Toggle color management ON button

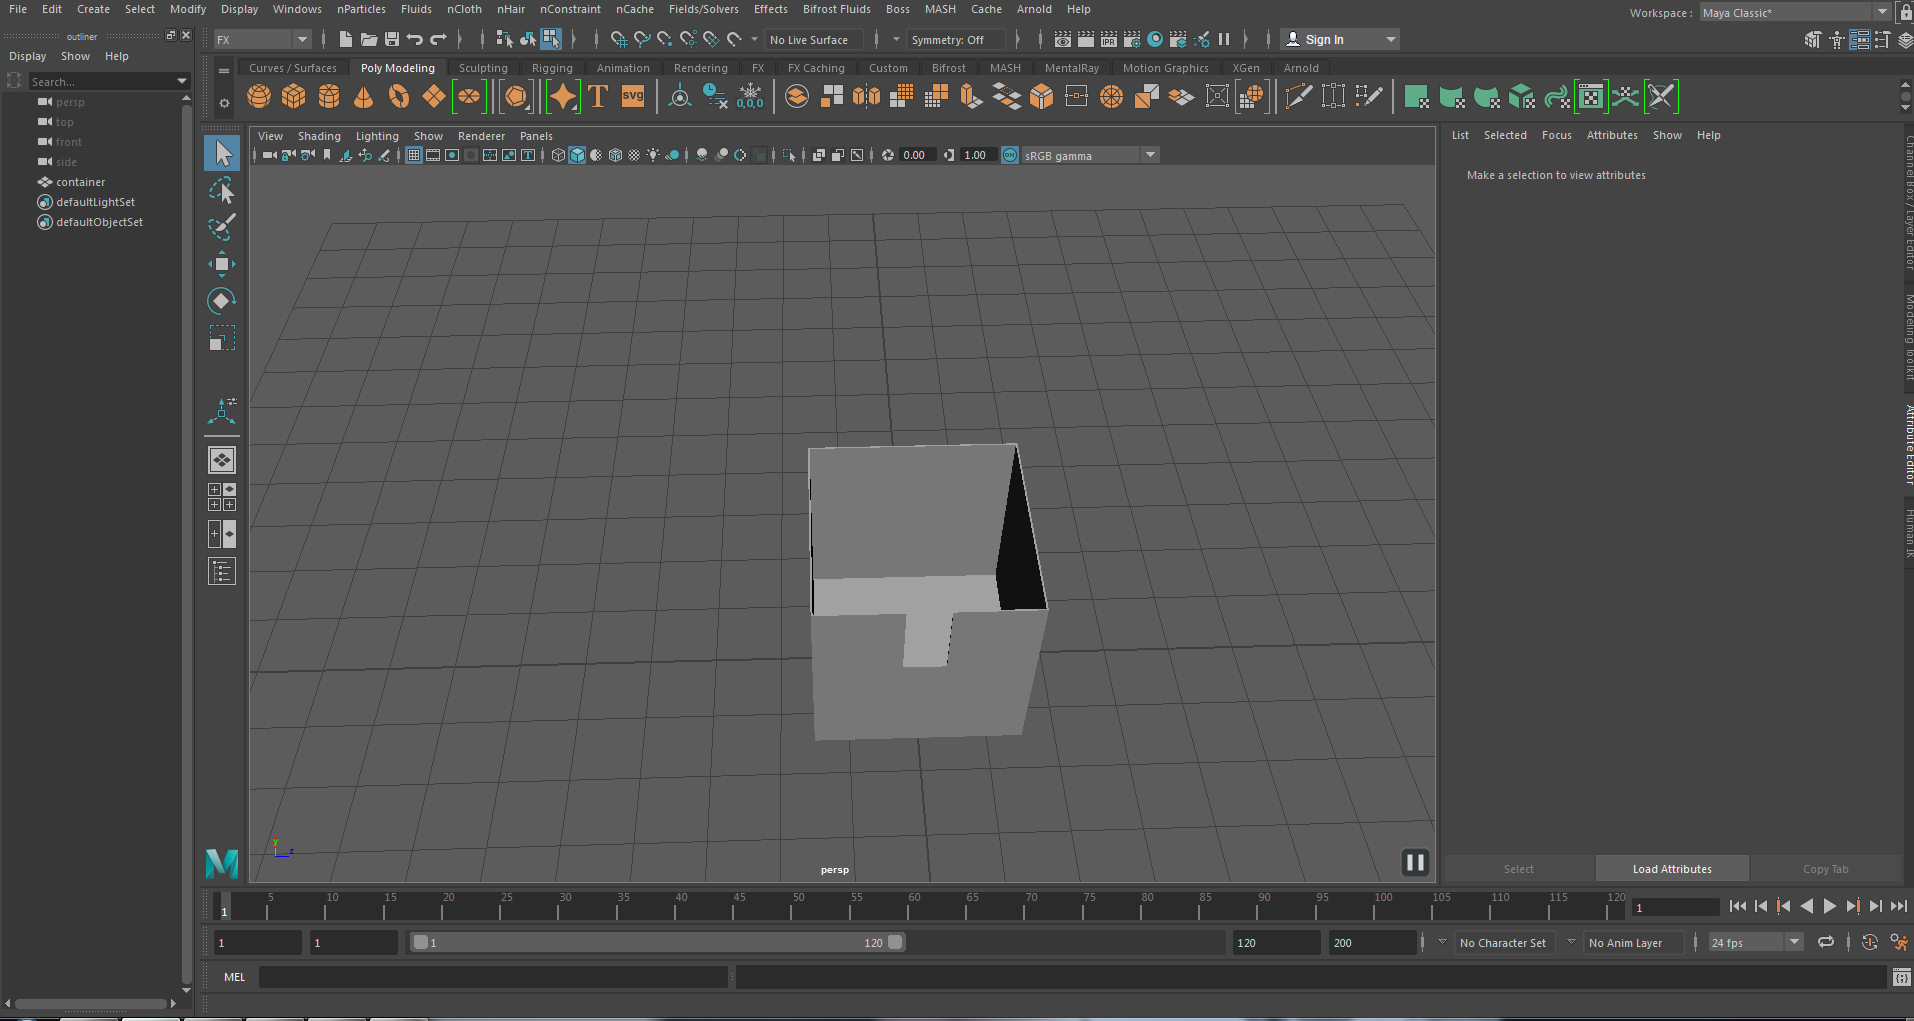click(x=1010, y=155)
